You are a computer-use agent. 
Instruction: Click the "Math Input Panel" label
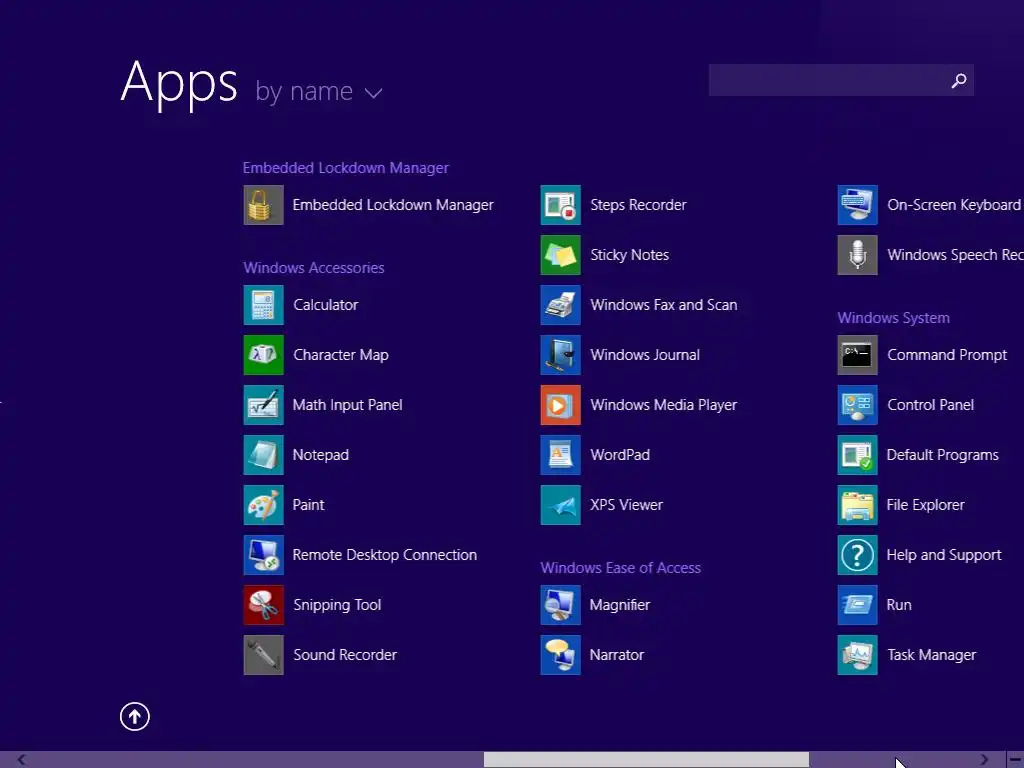point(347,405)
